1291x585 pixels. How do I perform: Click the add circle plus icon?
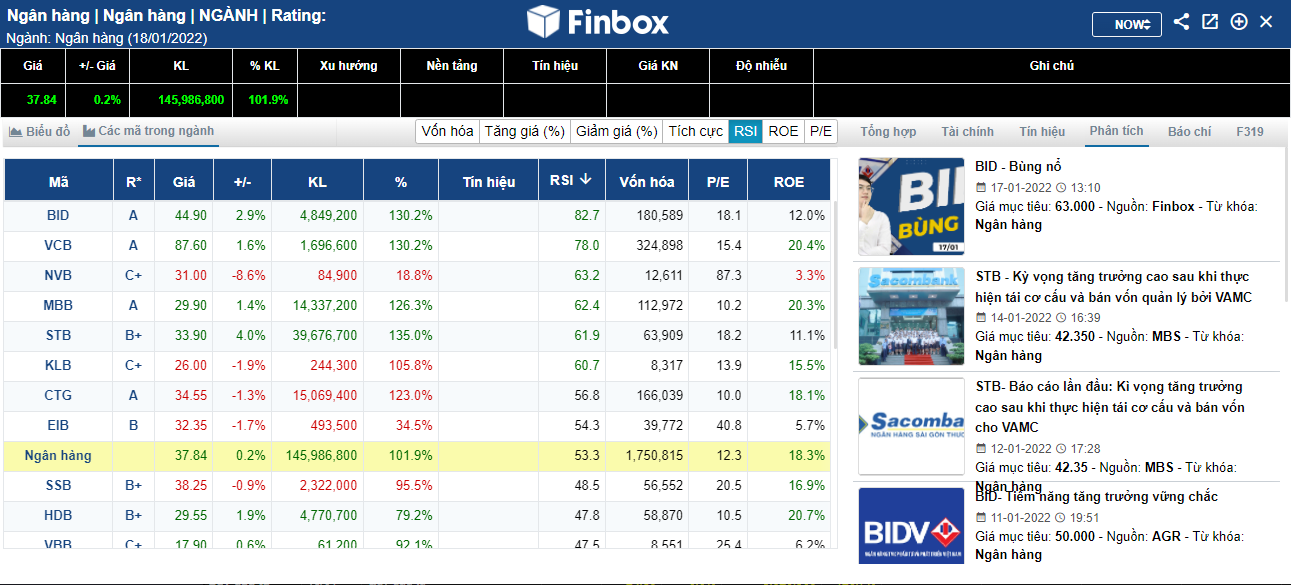click(1239, 22)
